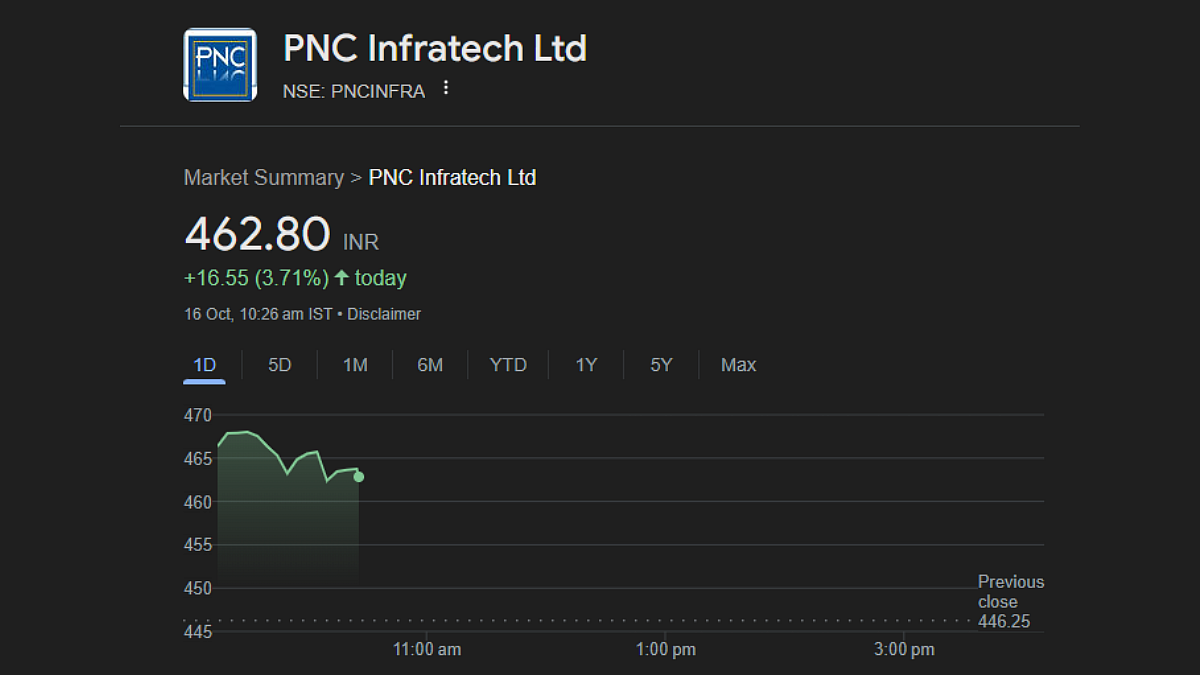Open the three-dot more options menu
The width and height of the screenshot is (1200, 675).
446,88
